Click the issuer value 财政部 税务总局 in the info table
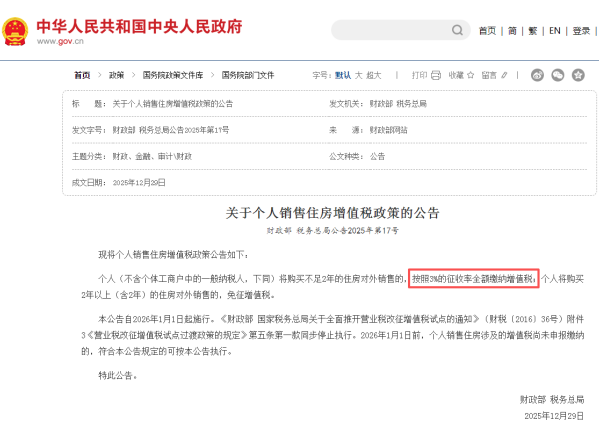The width and height of the screenshot is (599, 425). (x=398, y=103)
